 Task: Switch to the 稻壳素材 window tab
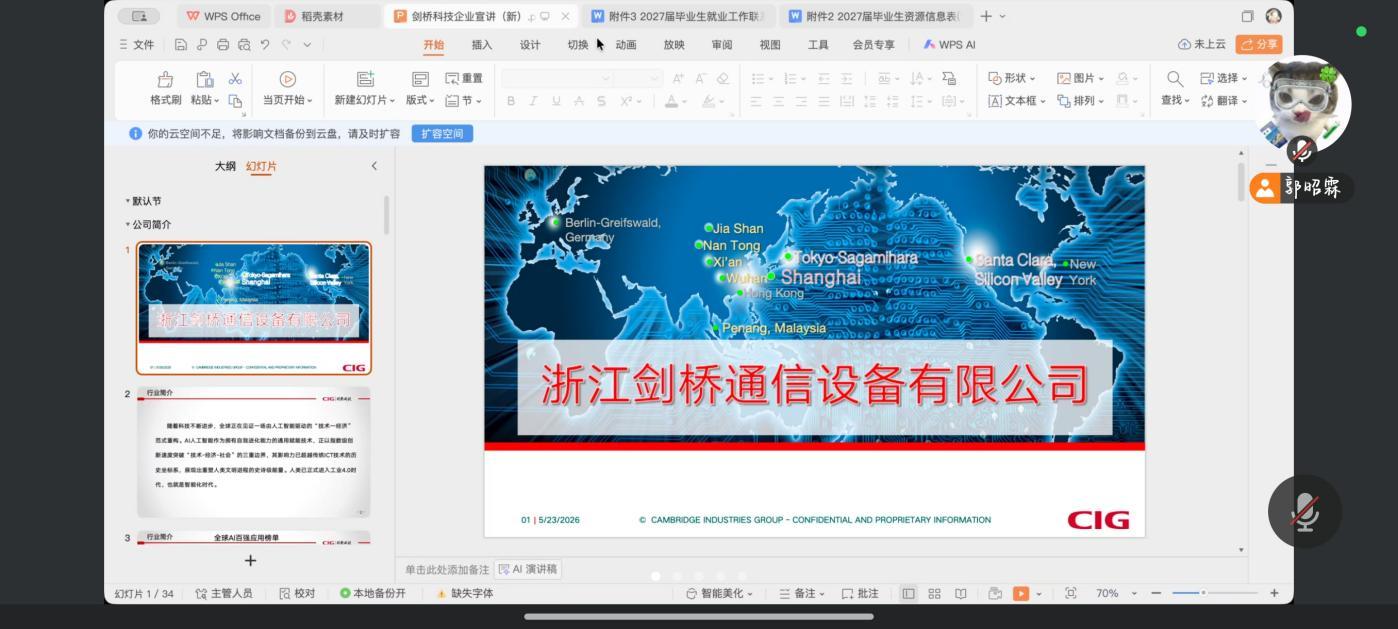pyautogui.click(x=325, y=16)
